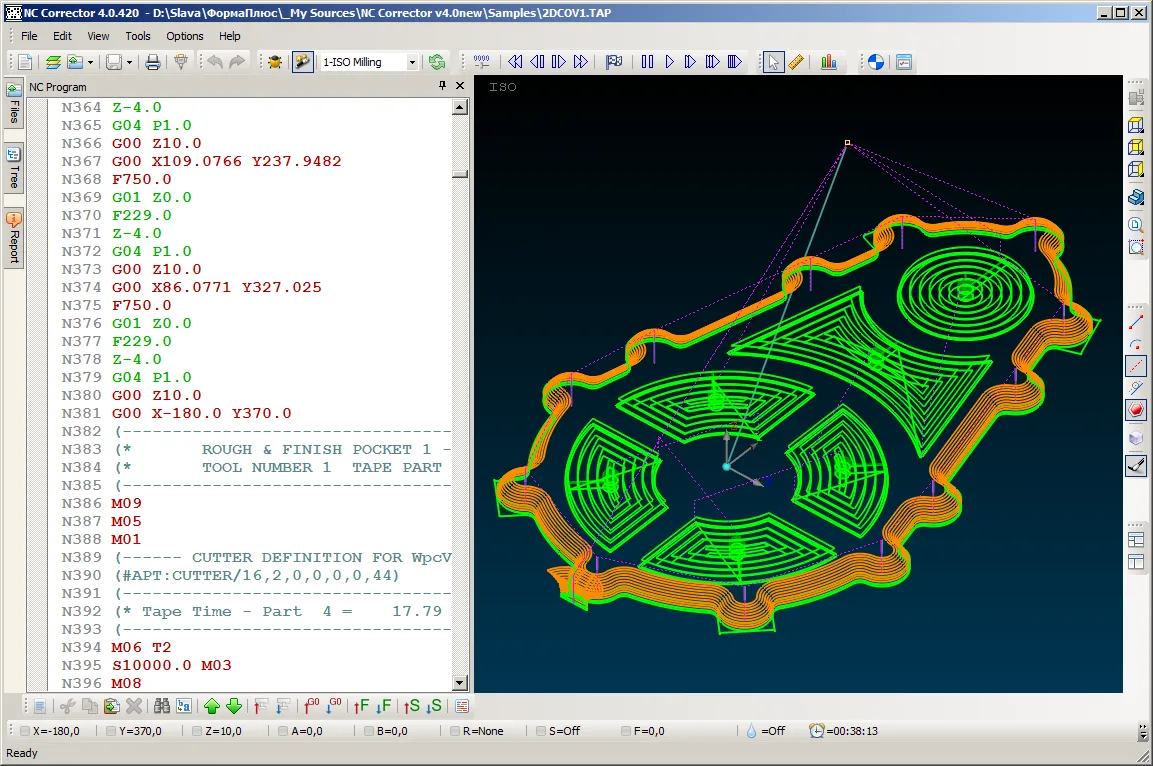
Task: Click the green refresh icon next to 1-ISO Milling
Action: [x=437, y=61]
